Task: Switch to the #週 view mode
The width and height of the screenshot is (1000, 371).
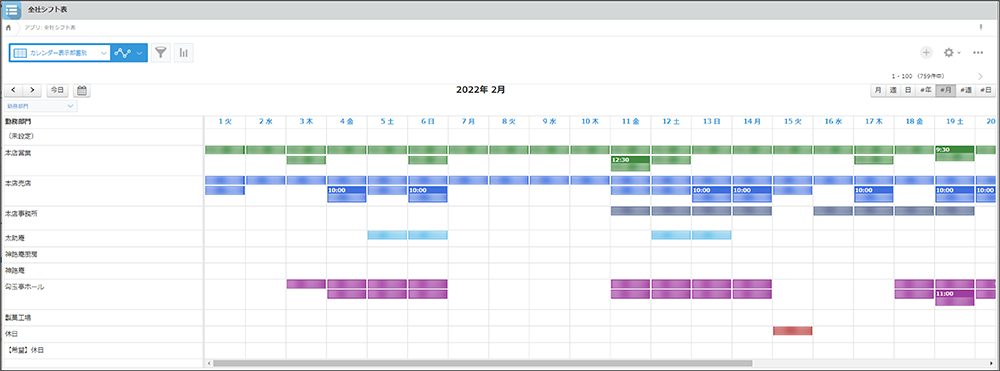Action: (x=966, y=91)
